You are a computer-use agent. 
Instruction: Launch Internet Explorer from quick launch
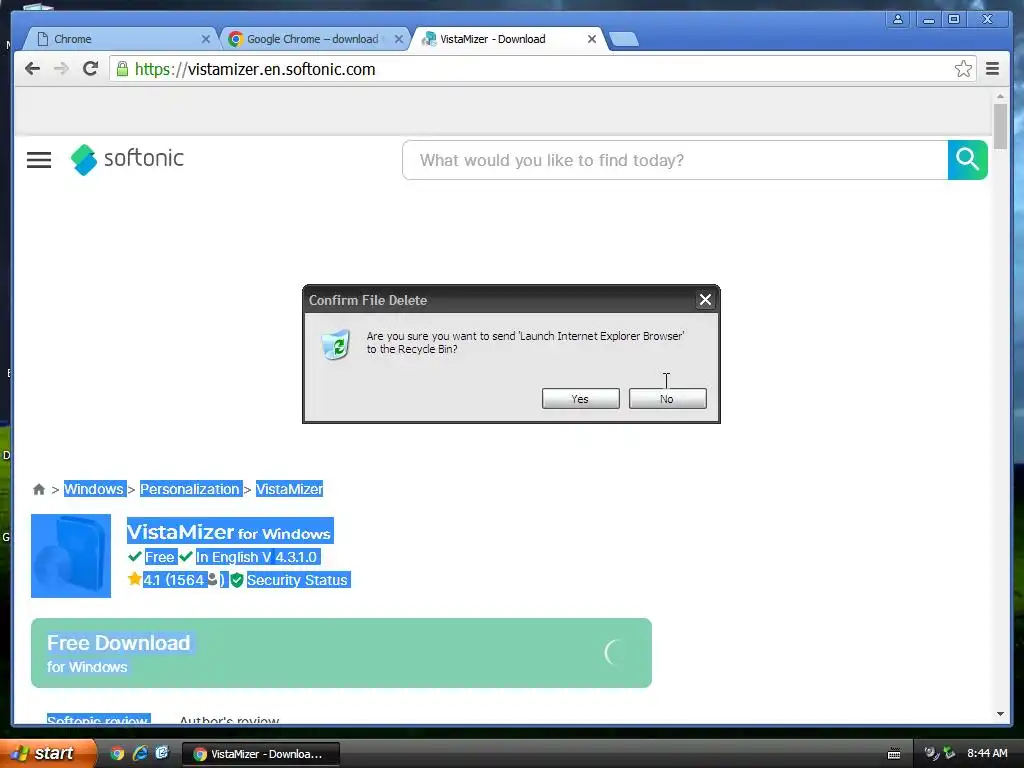[140, 754]
